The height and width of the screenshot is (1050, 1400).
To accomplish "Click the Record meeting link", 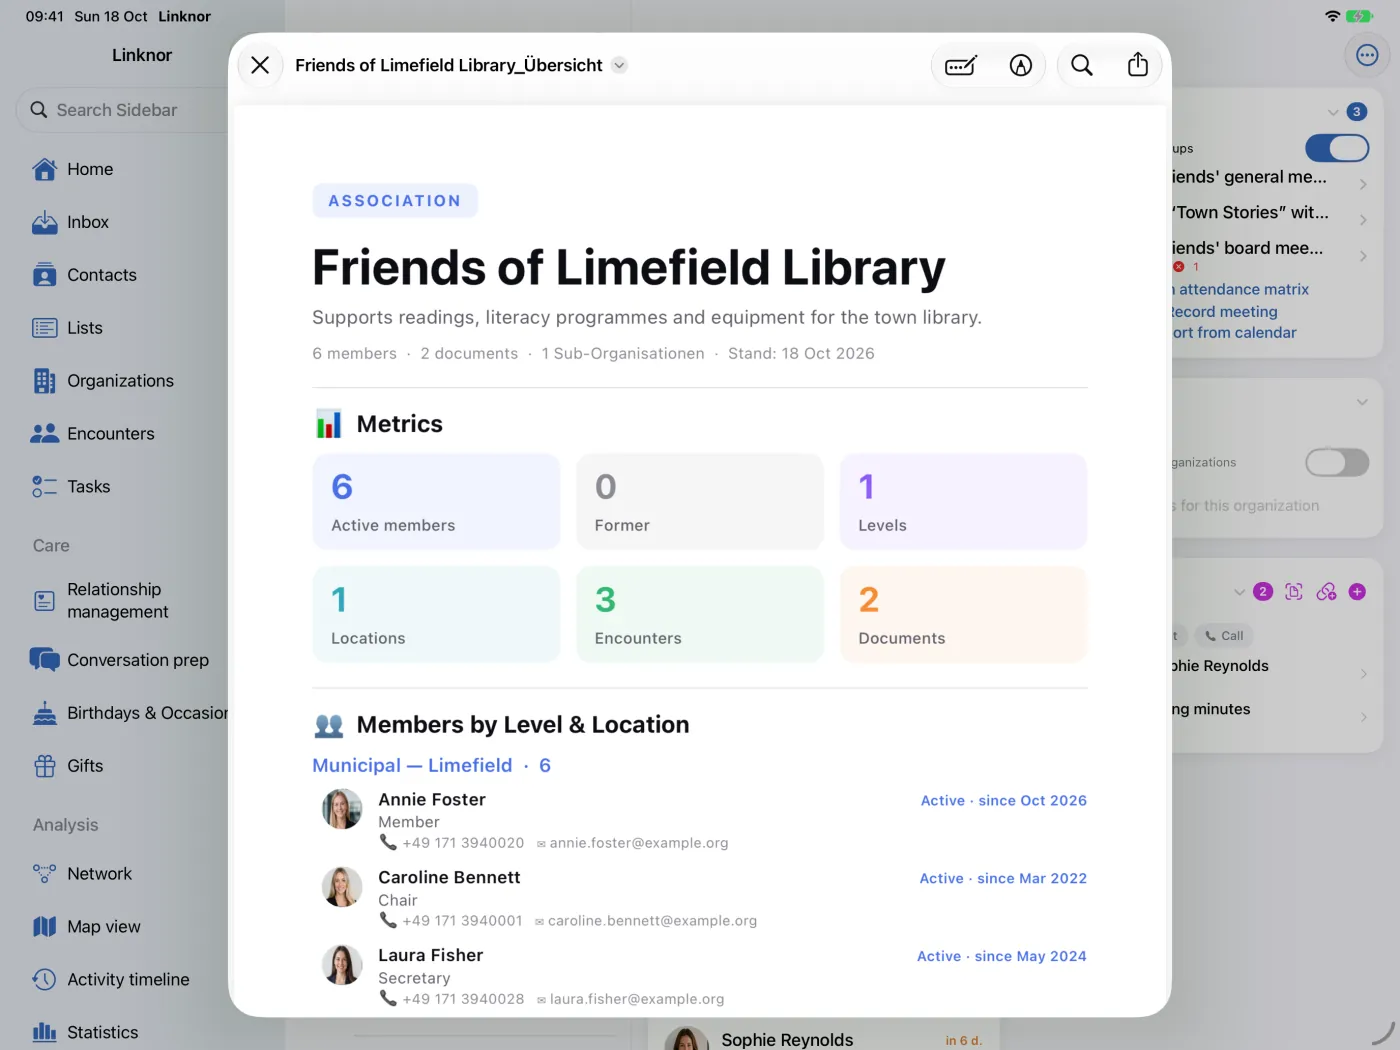I will pos(1225,311).
